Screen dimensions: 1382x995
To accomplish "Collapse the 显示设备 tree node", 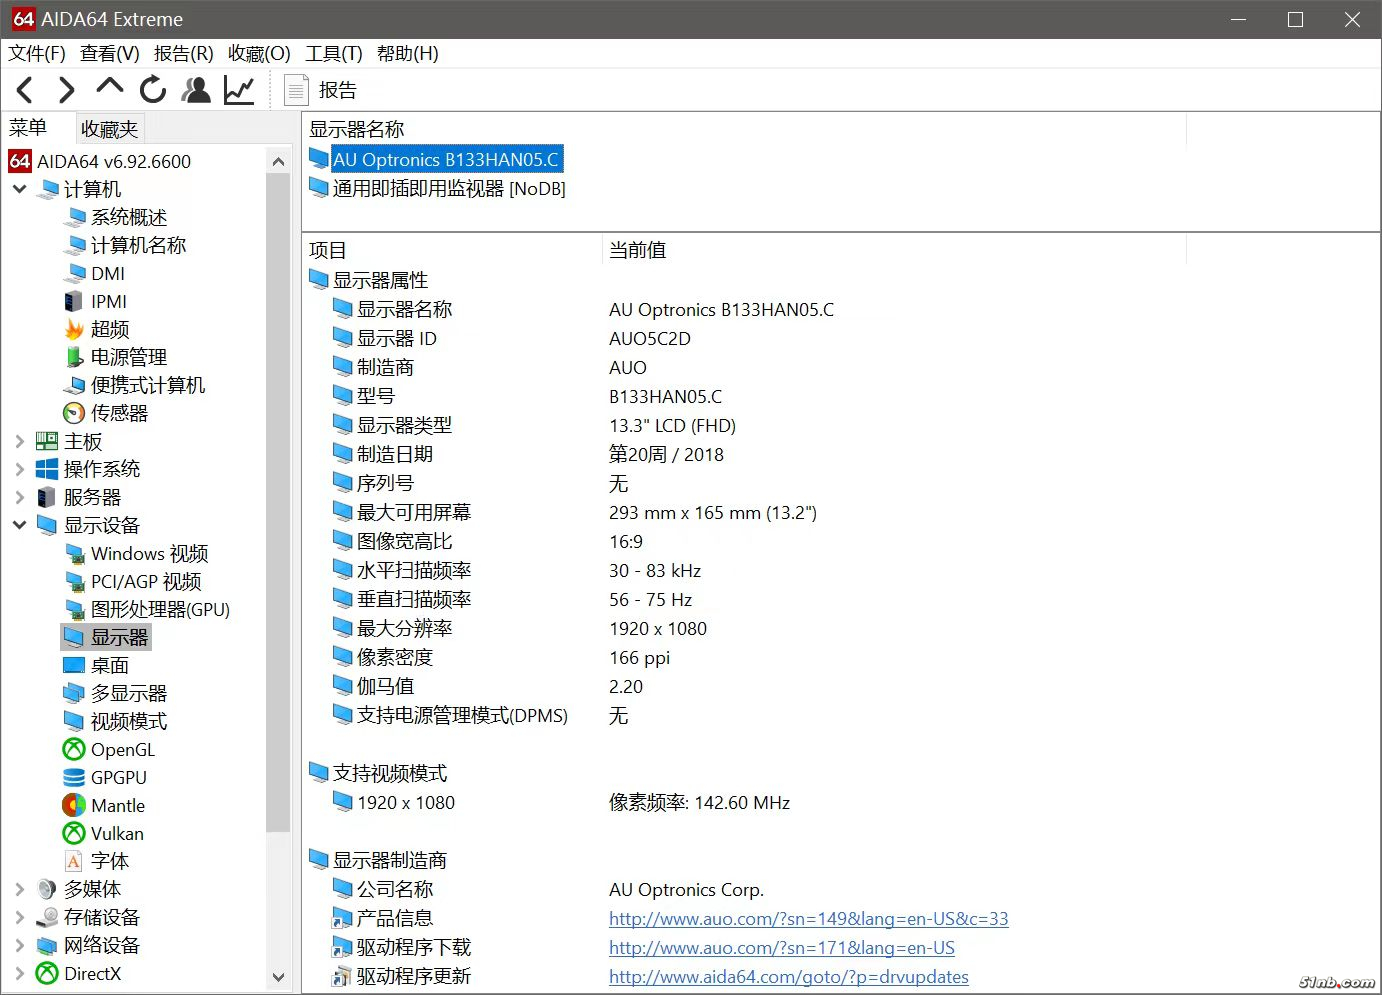I will point(19,525).
